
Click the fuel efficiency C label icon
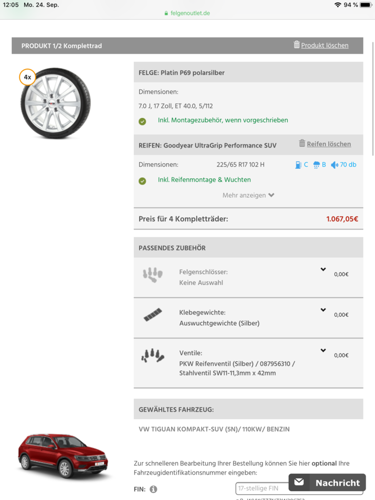(x=298, y=165)
